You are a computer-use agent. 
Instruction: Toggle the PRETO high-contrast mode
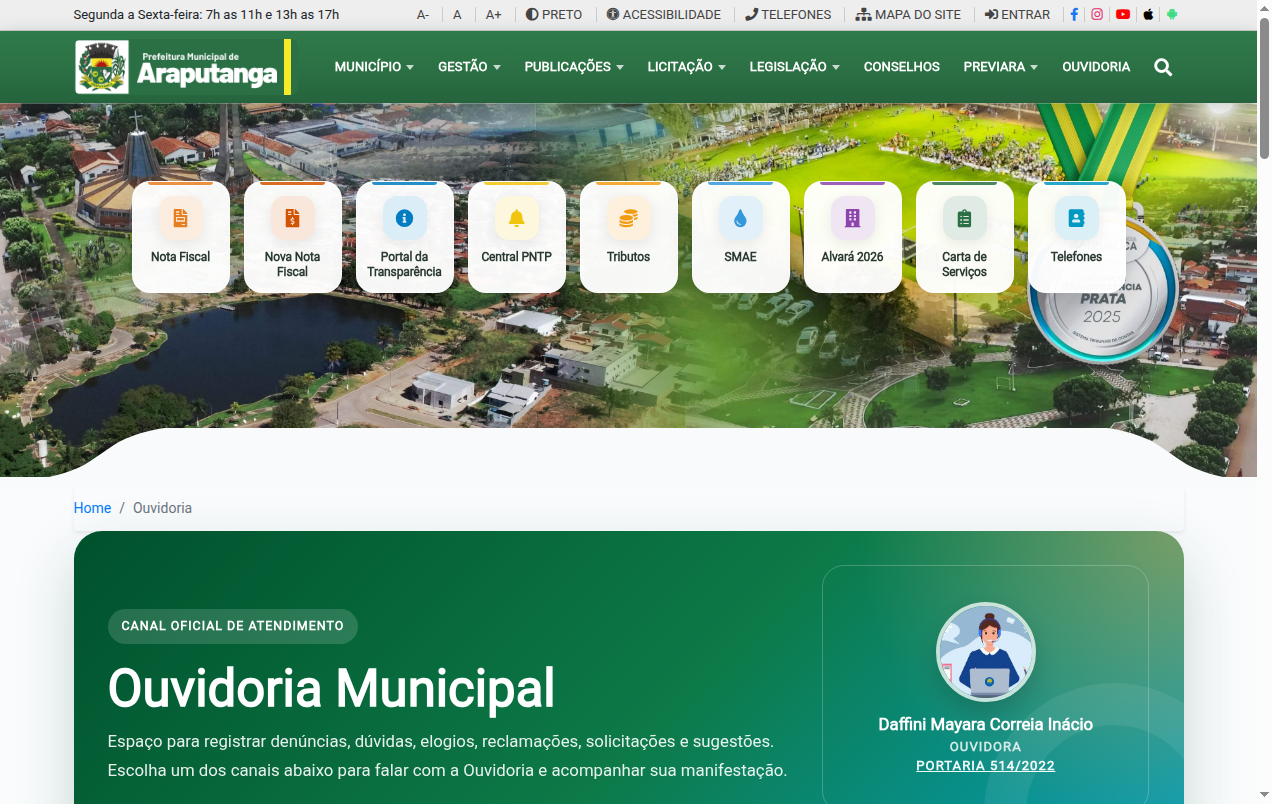click(554, 15)
